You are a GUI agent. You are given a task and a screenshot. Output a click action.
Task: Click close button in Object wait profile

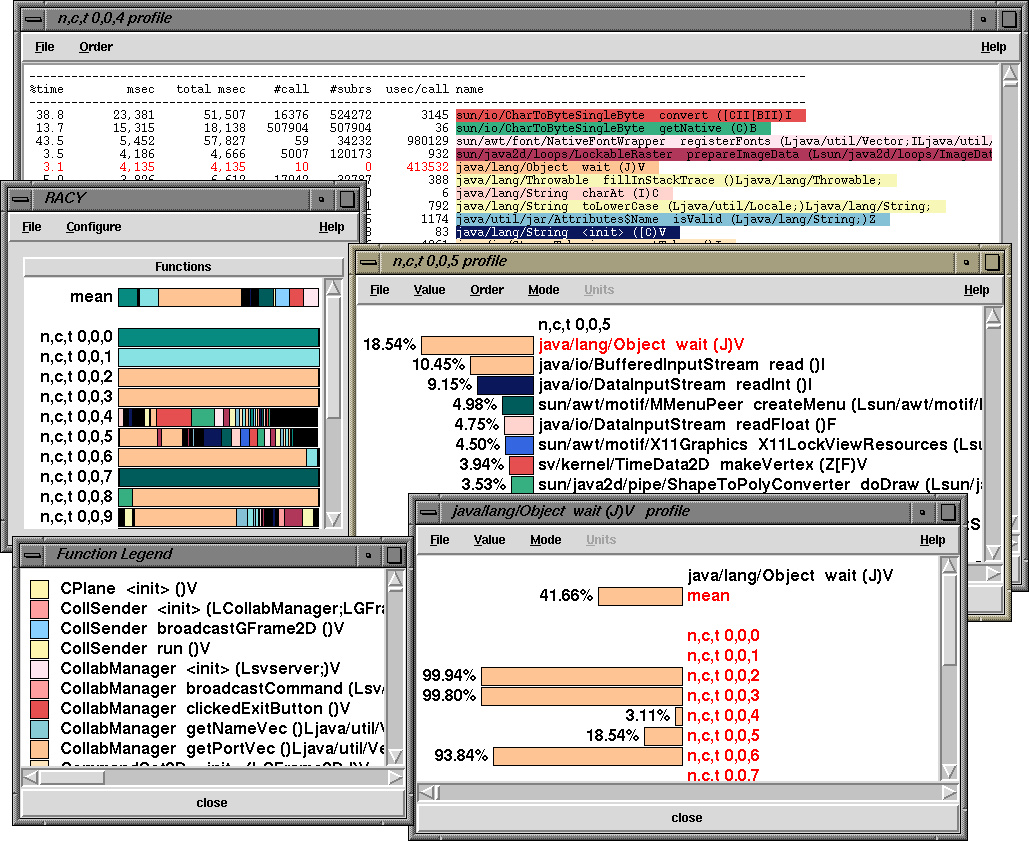pos(687,818)
